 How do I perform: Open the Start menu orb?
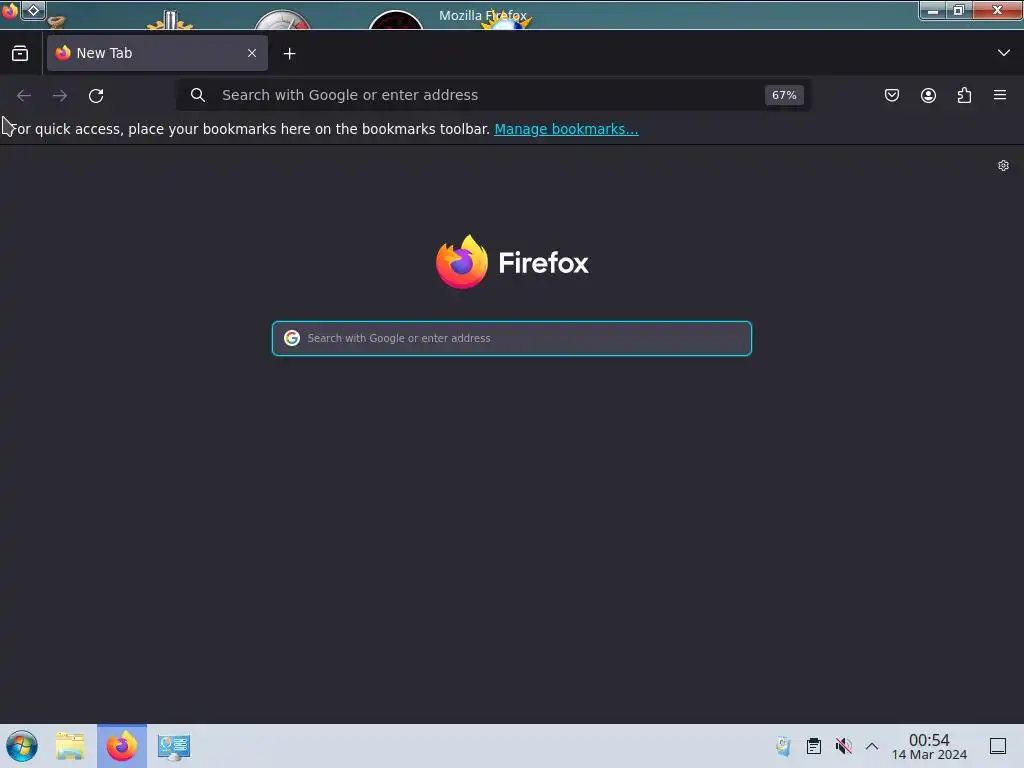point(22,746)
